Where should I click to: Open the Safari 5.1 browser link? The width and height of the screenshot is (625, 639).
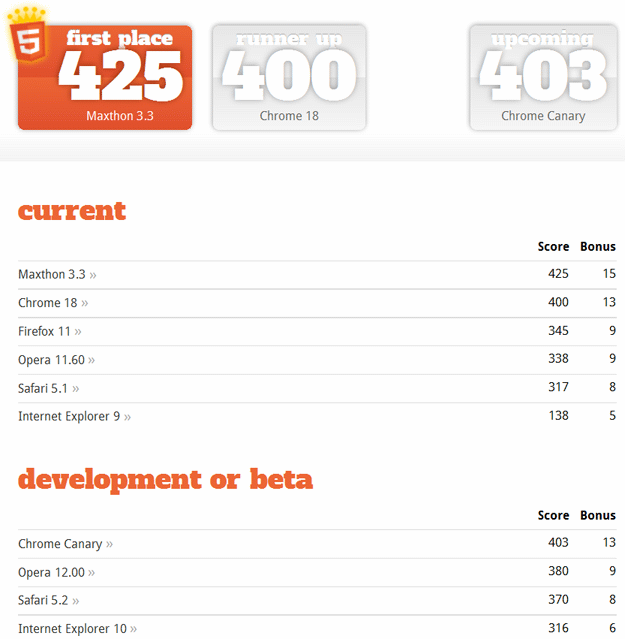coord(43,388)
